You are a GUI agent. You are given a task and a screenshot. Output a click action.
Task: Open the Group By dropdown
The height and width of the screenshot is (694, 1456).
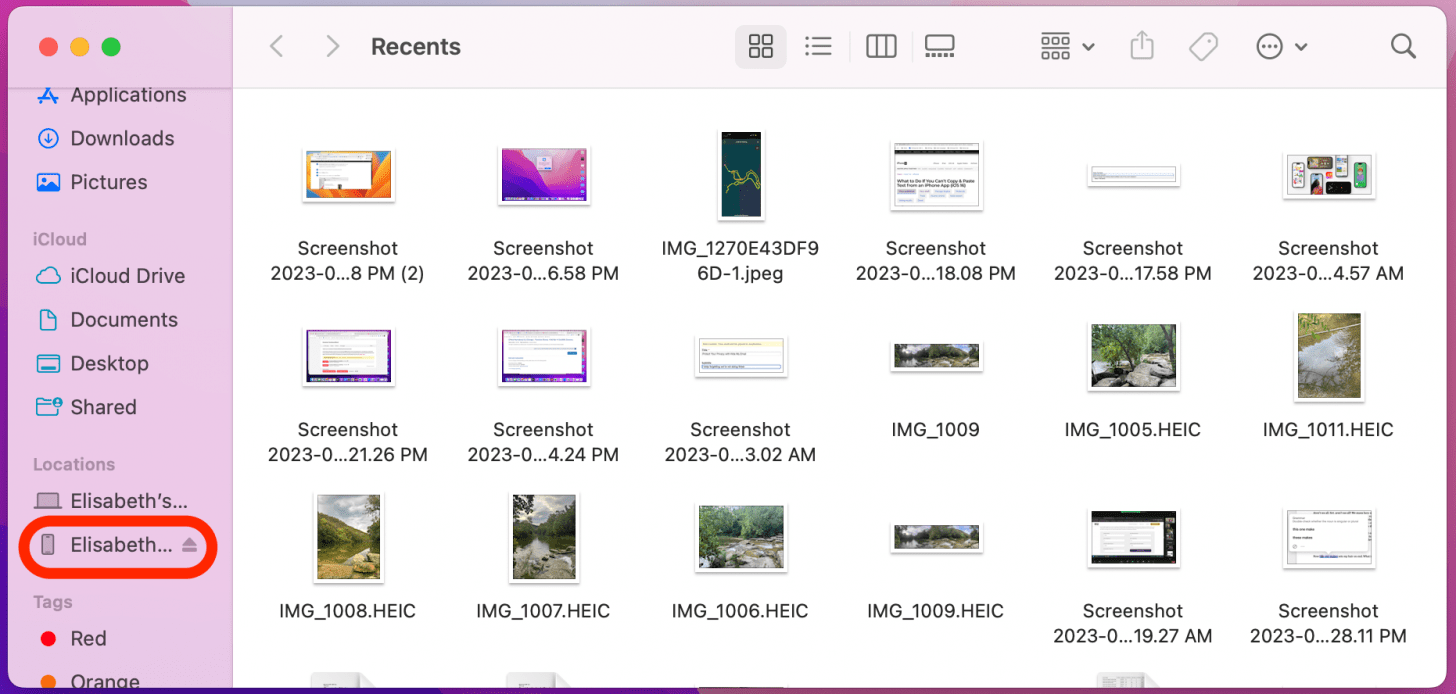1067,46
